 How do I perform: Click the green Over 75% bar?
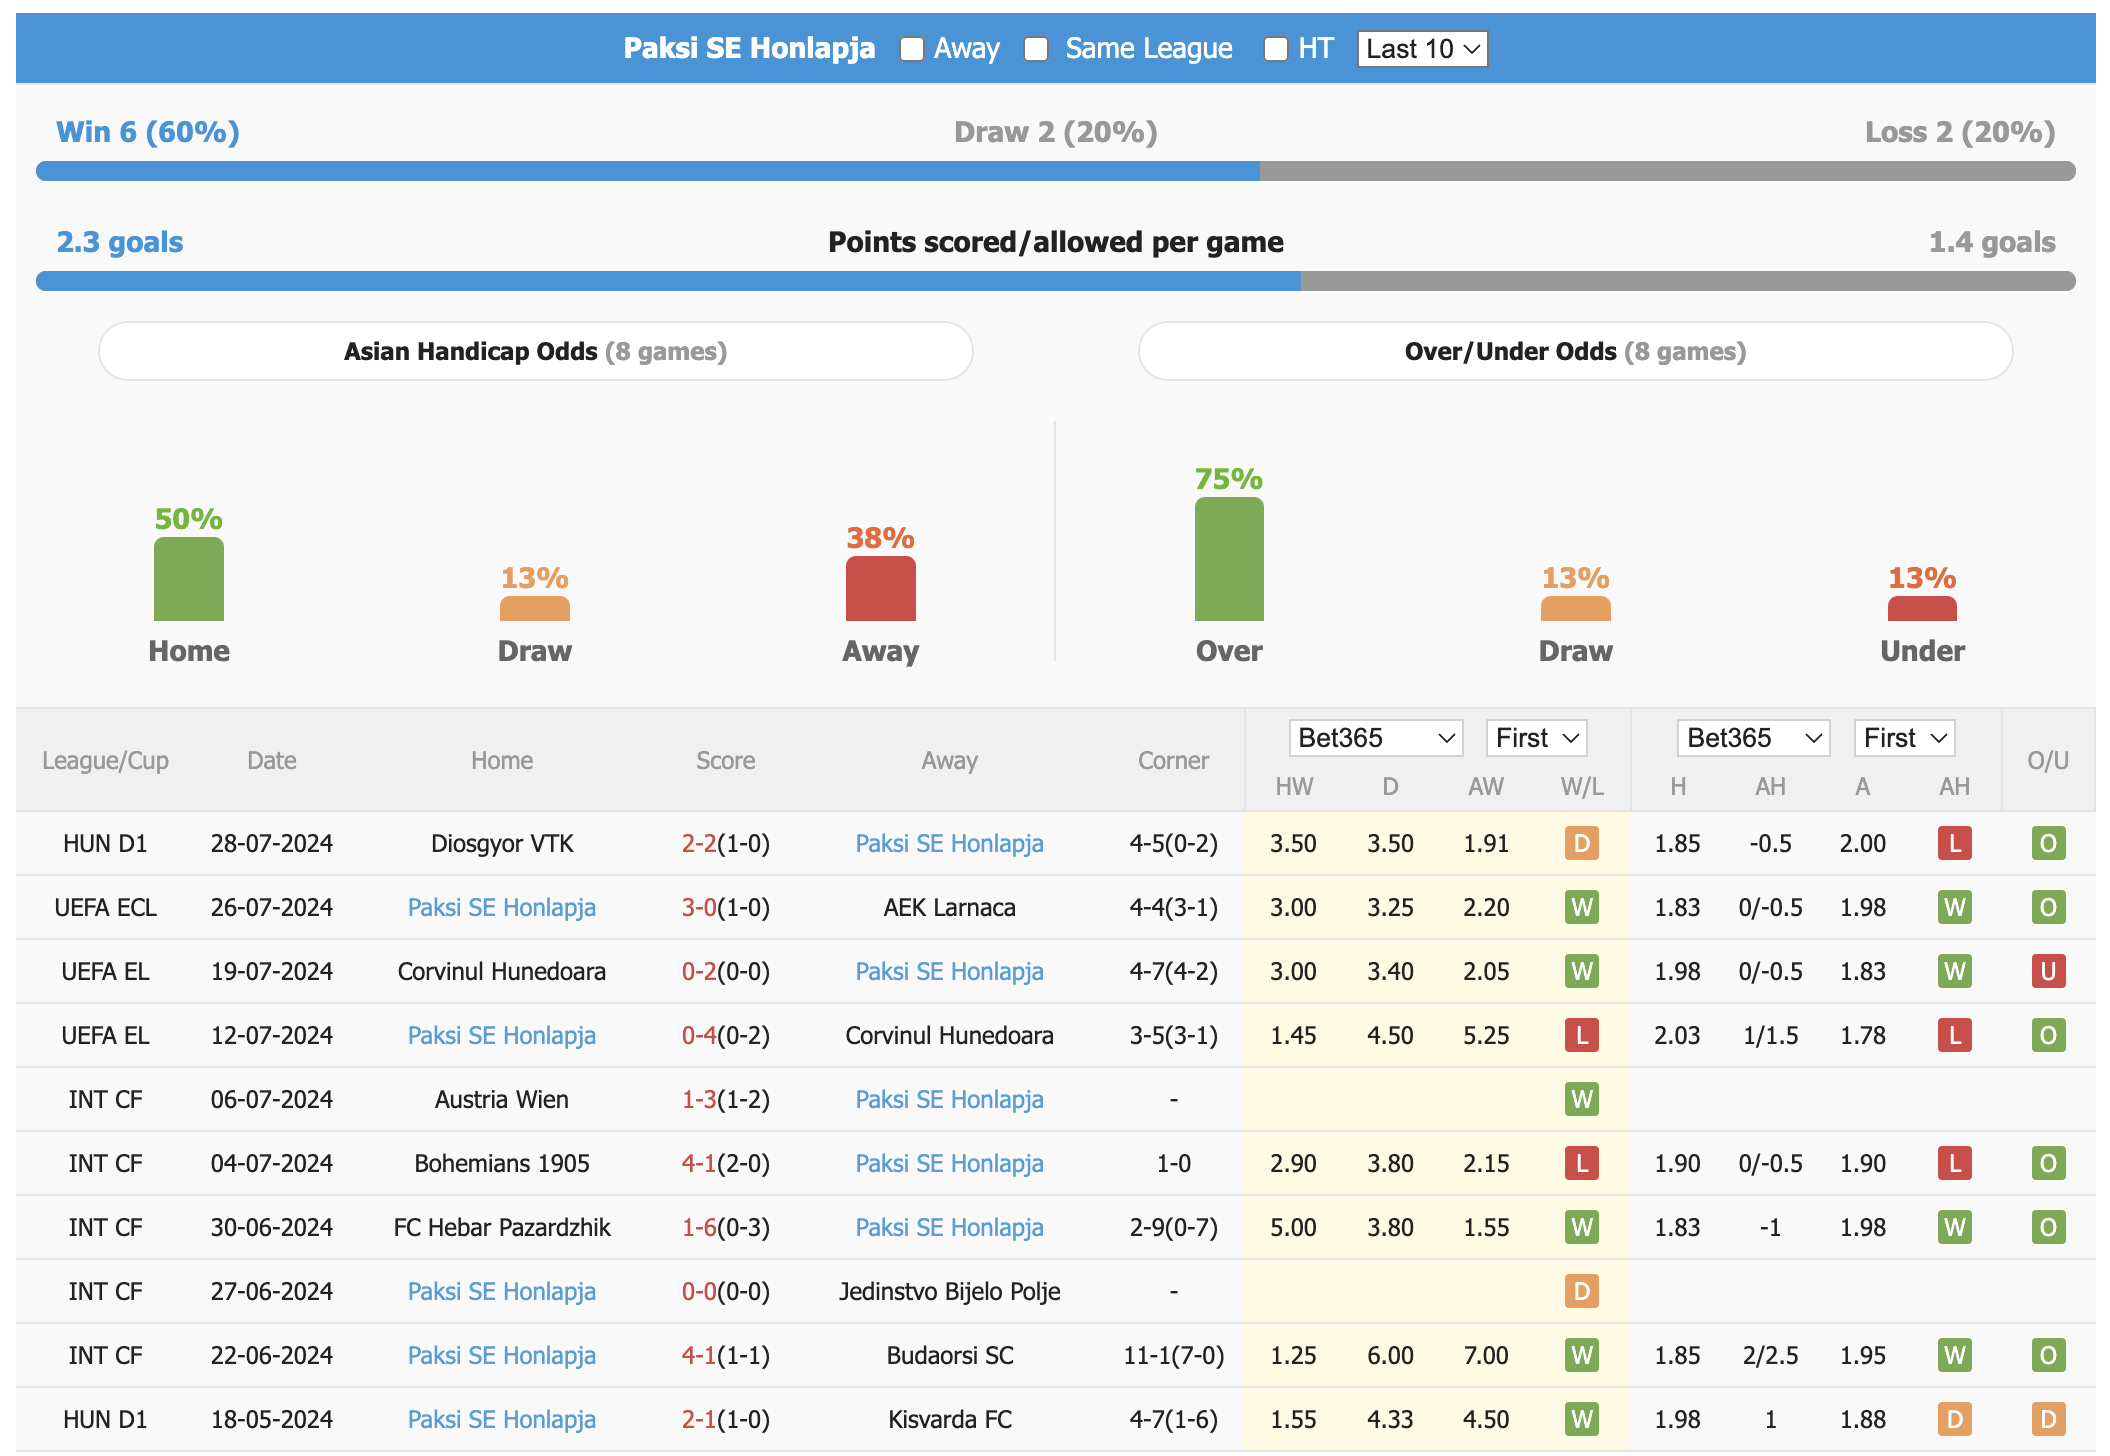coord(1229,559)
